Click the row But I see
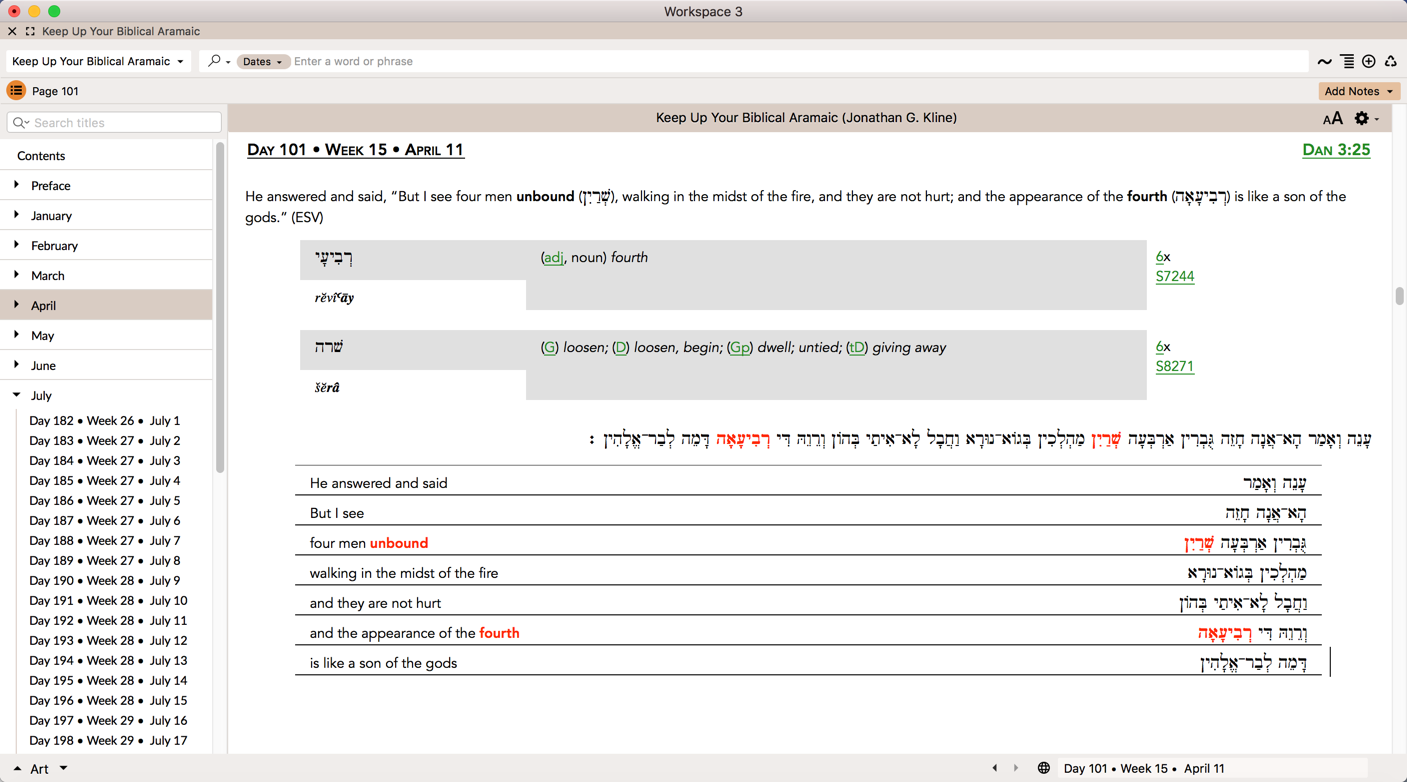The image size is (1407, 782). click(x=808, y=513)
